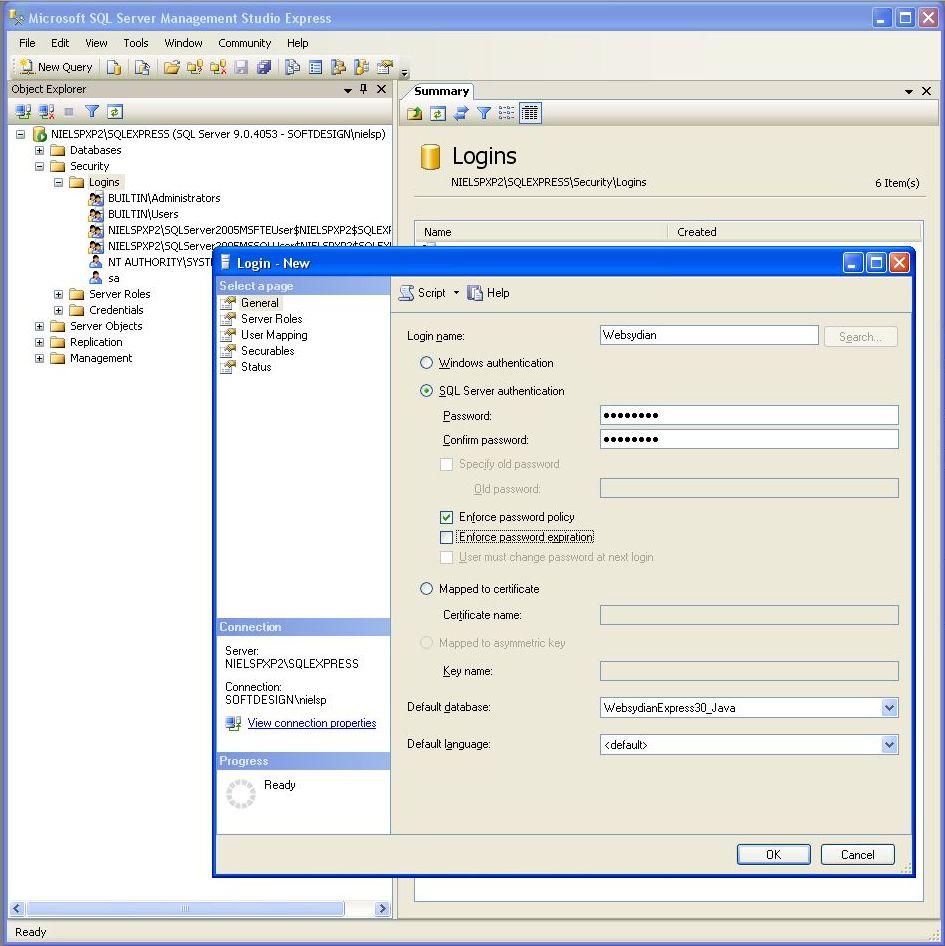The width and height of the screenshot is (945, 946).
Task: Click the Name column header in Summary
Action: tap(541, 232)
